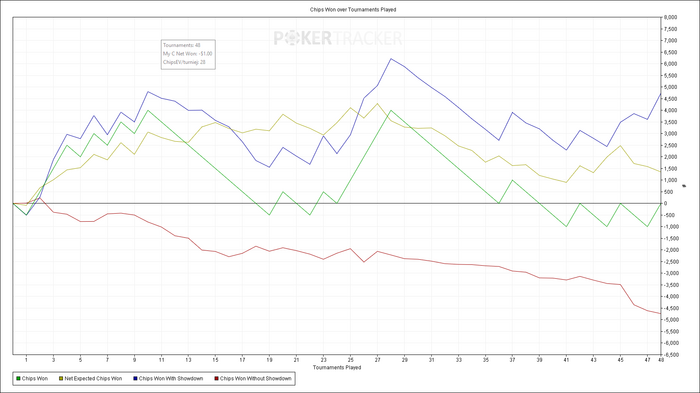Click the 5,000 y-axis tick label
This screenshot has height=393, width=700.
[x=671, y=87]
